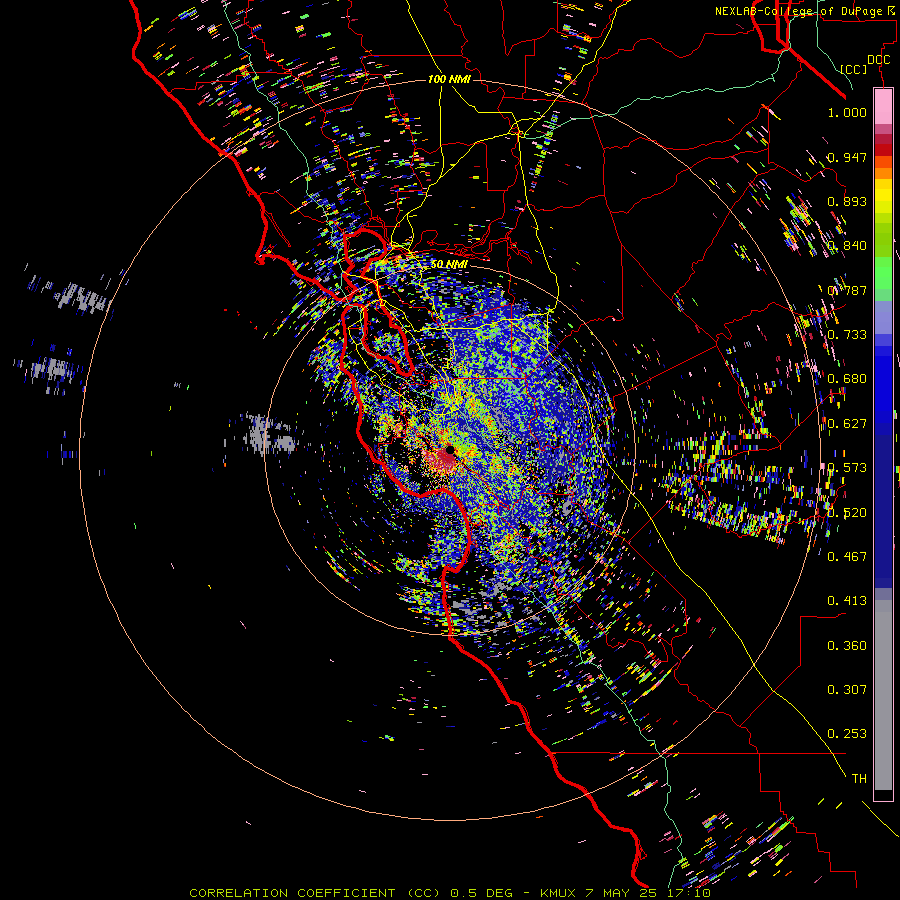Pick the pink 1.000 color bar segment
The width and height of the screenshot is (900, 900).
[883, 107]
